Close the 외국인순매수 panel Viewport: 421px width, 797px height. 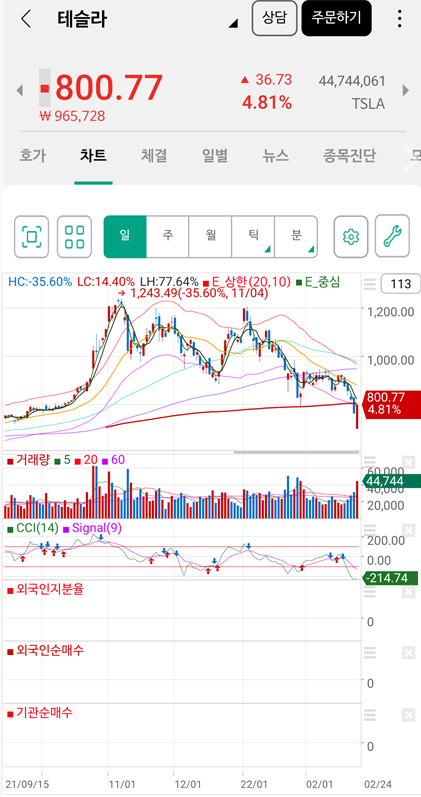pos(408,653)
